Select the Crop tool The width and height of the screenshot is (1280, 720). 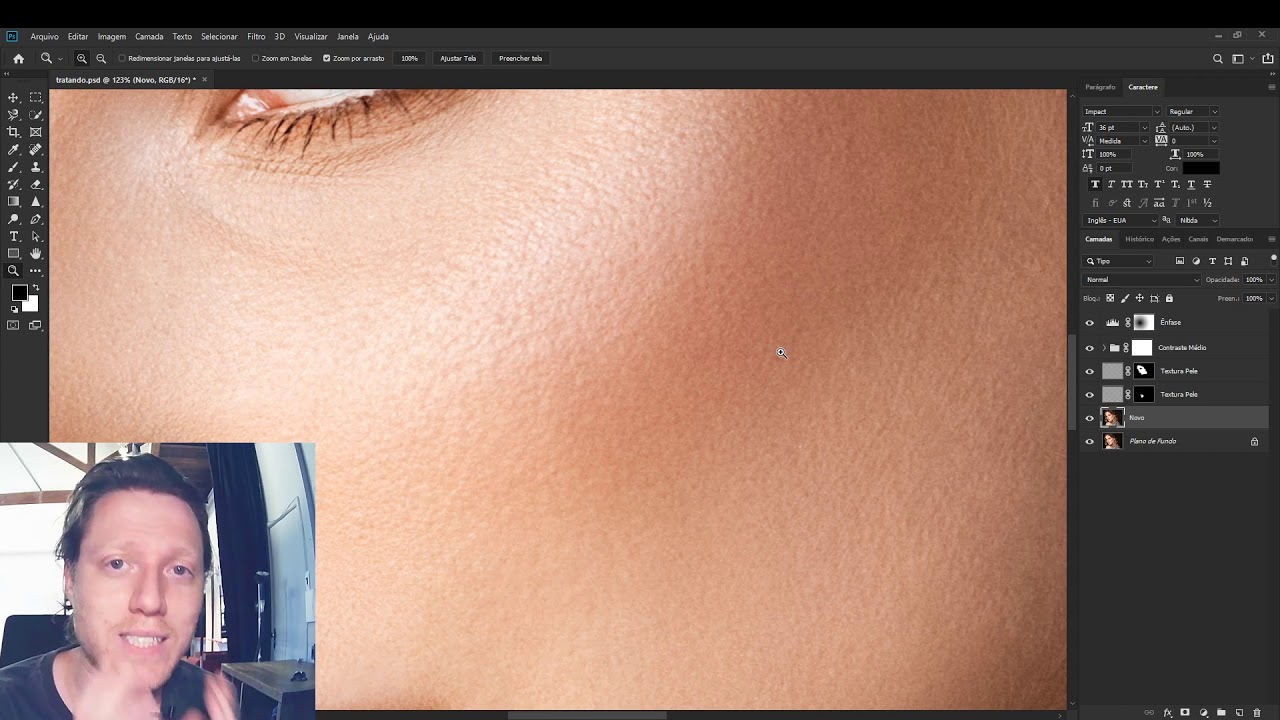14,132
